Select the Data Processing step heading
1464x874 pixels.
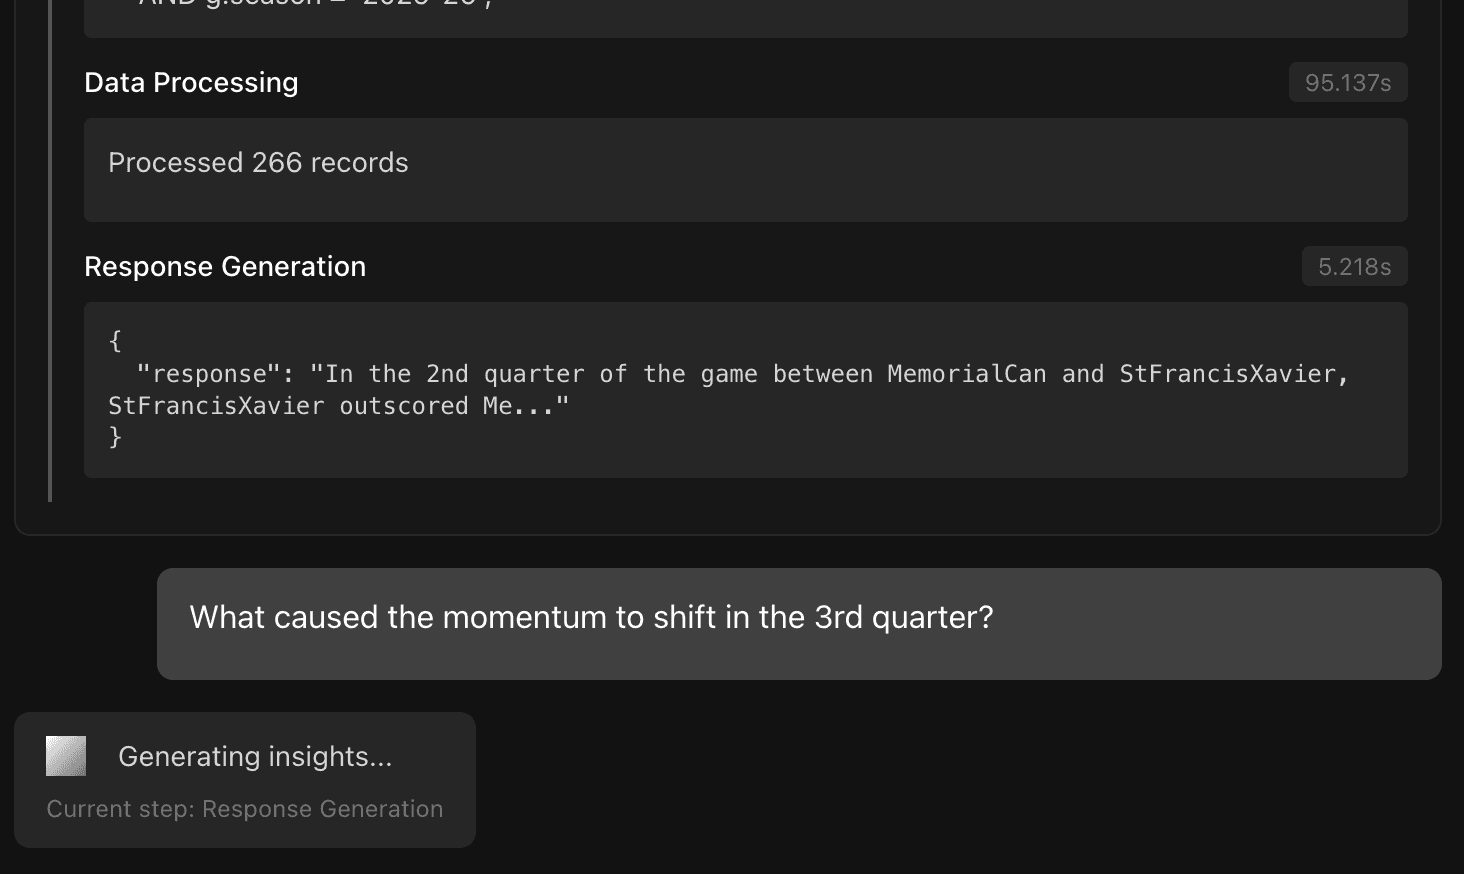pyautogui.click(x=191, y=82)
